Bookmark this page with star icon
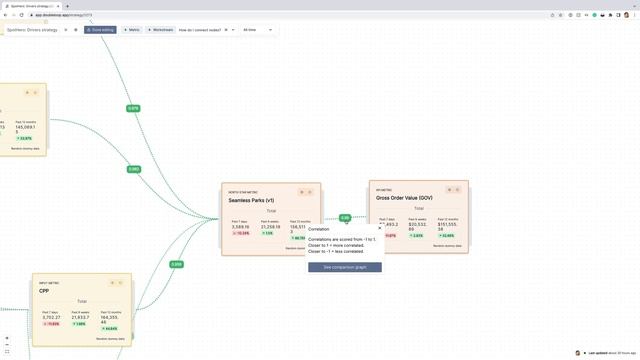 pos(560,15)
